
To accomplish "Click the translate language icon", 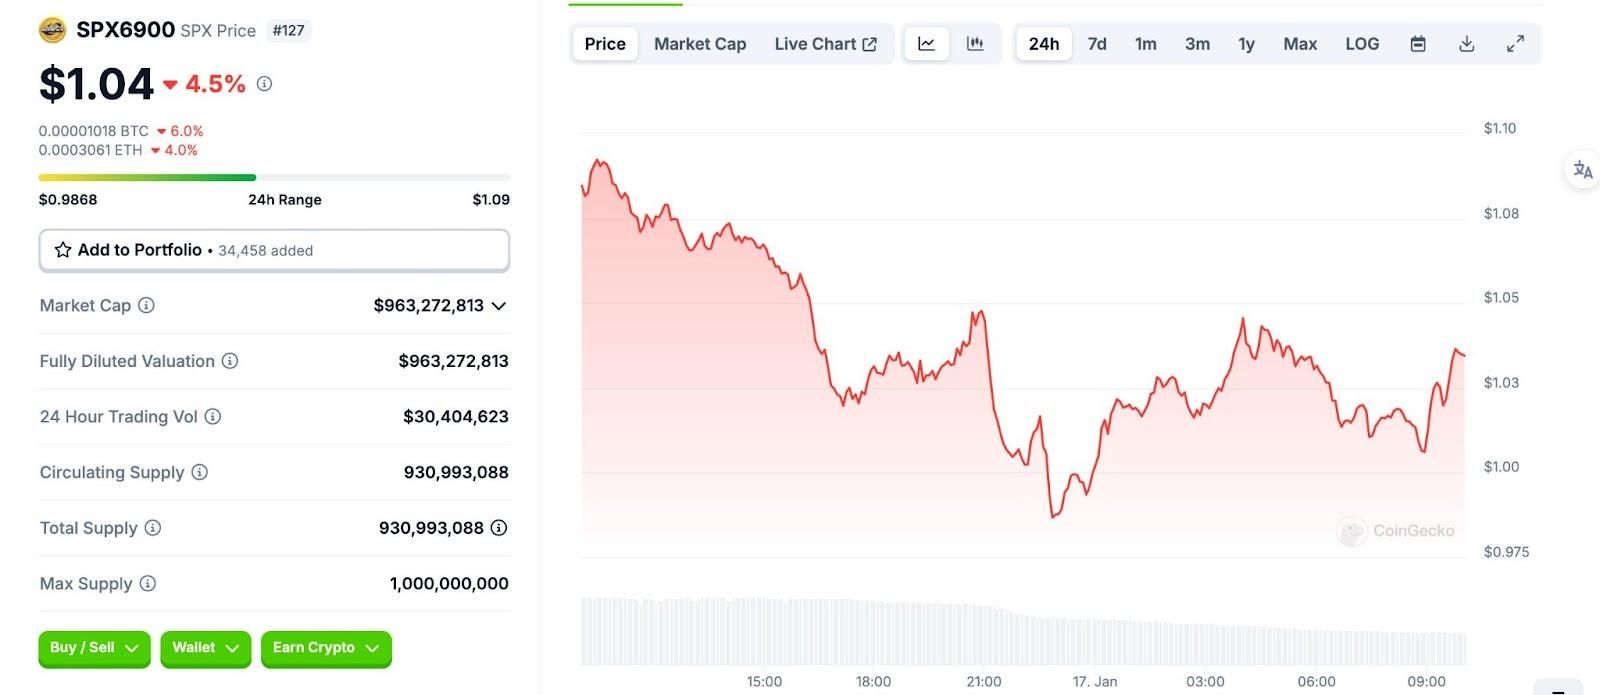I will click(x=1582, y=170).
